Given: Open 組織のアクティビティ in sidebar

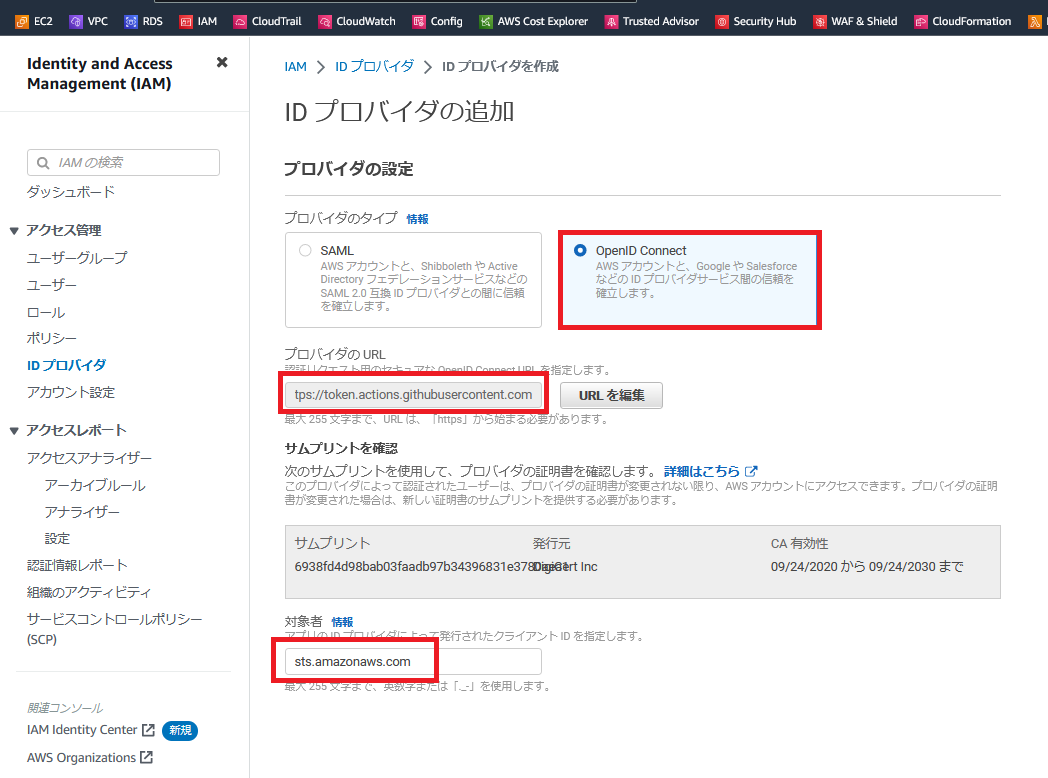Looking at the screenshot, I should pyautogui.click(x=89, y=592).
